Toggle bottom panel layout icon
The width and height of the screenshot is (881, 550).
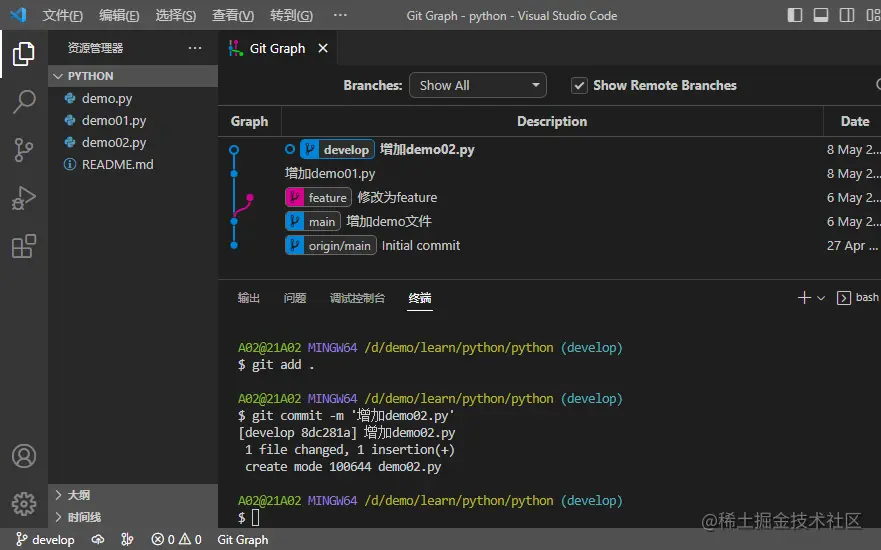pyautogui.click(x=821, y=15)
